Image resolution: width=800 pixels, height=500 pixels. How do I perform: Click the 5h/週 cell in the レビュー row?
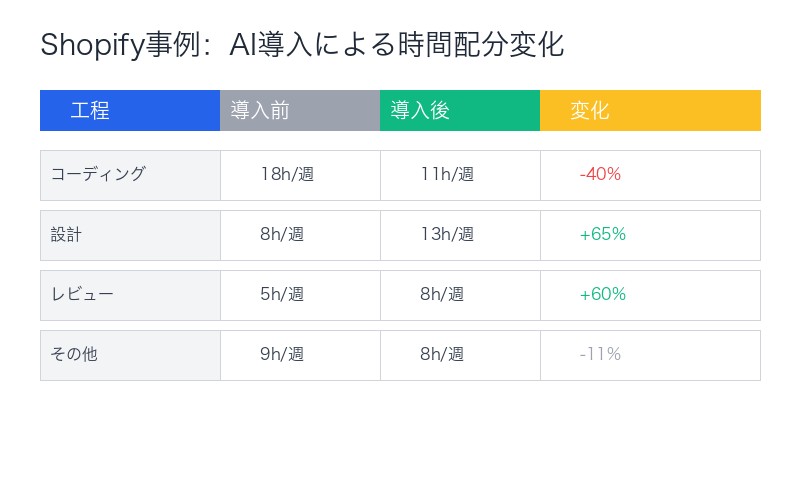(x=300, y=295)
